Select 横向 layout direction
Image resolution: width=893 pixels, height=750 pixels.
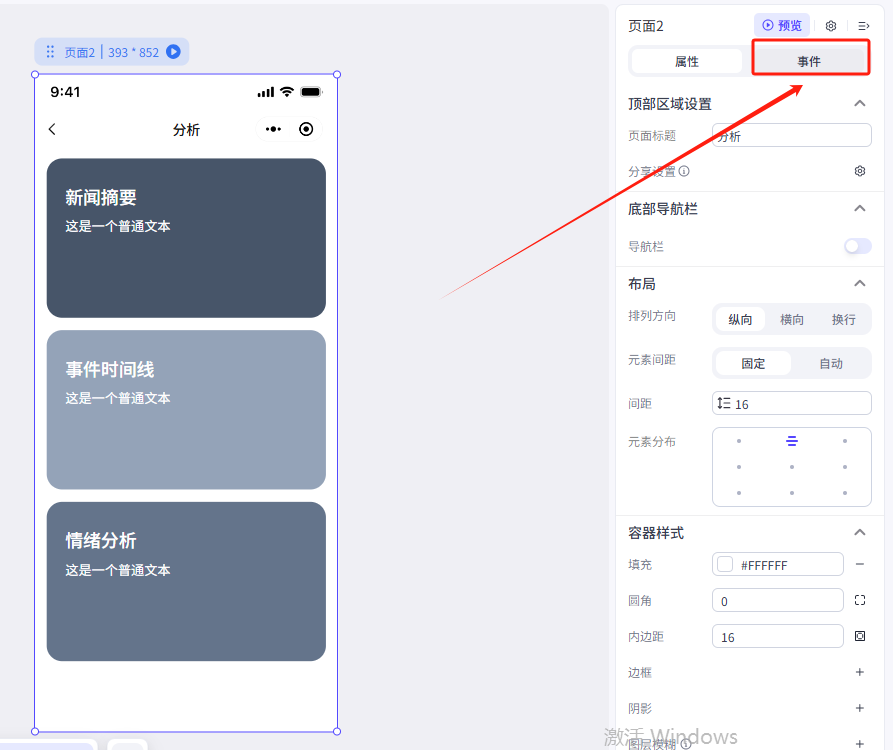(x=792, y=320)
